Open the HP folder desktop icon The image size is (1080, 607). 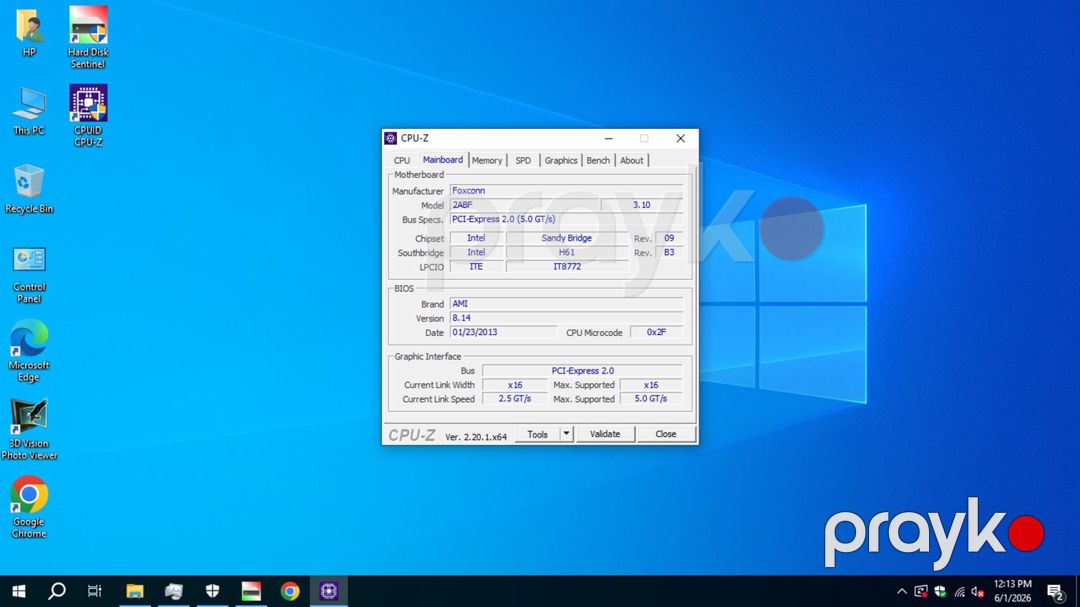click(x=29, y=32)
